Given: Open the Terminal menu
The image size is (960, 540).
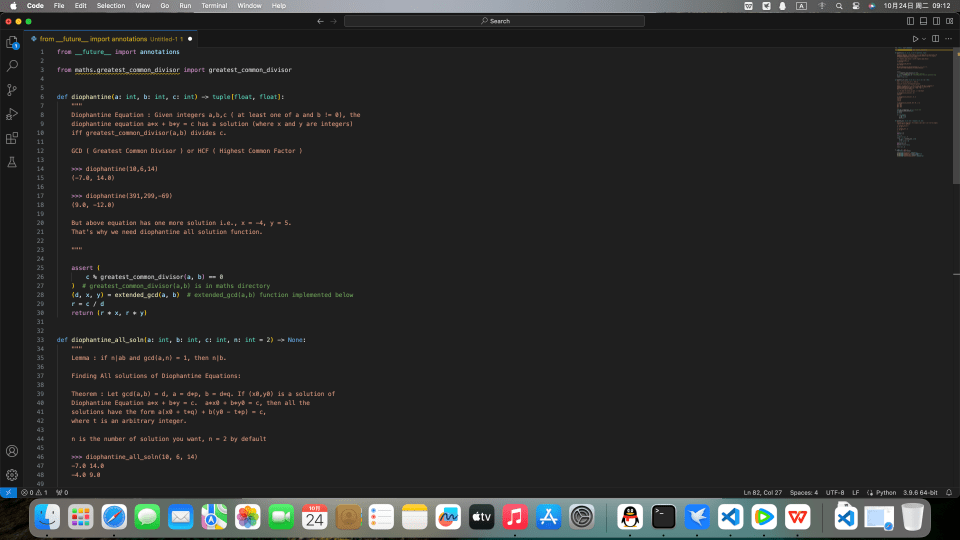Looking at the screenshot, I should [214, 6].
